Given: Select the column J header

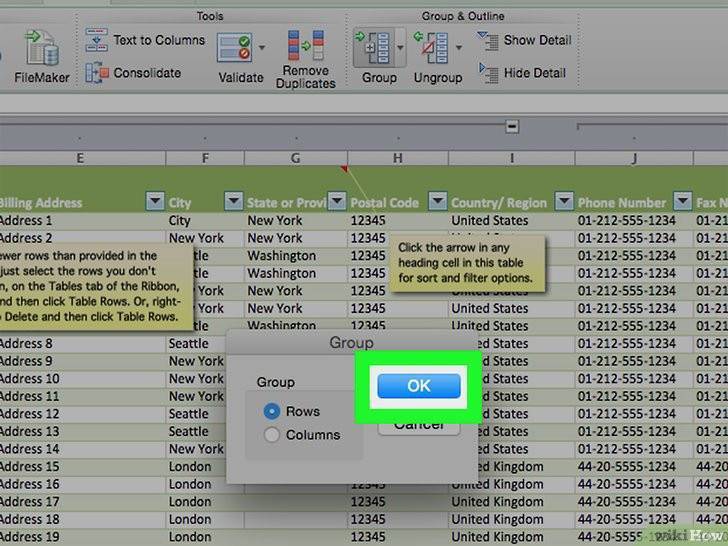Looking at the screenshot, I should [634, 158].
